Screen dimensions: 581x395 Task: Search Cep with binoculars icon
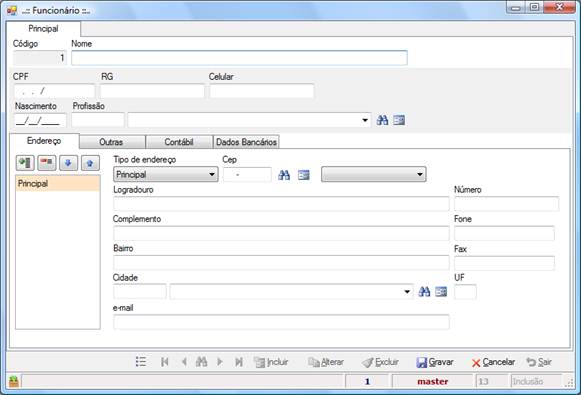coord(284,175)
